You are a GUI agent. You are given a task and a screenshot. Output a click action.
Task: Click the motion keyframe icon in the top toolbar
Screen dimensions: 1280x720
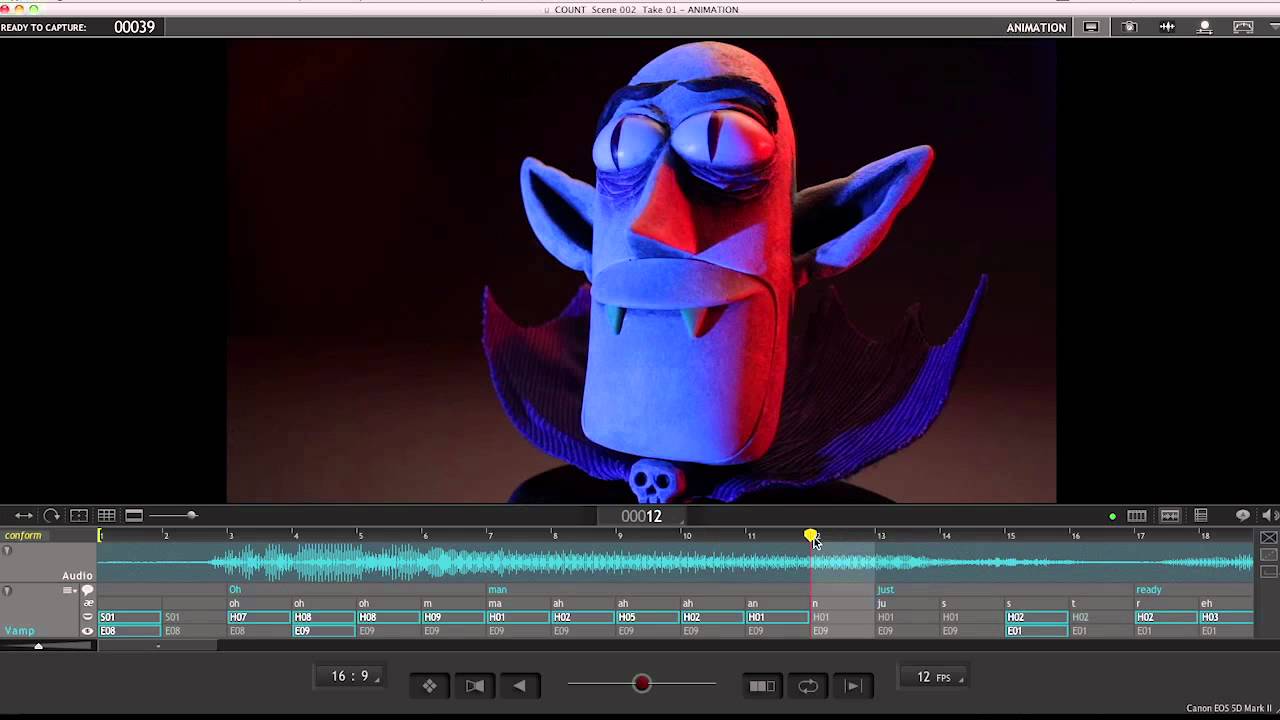click(1205, 27)
